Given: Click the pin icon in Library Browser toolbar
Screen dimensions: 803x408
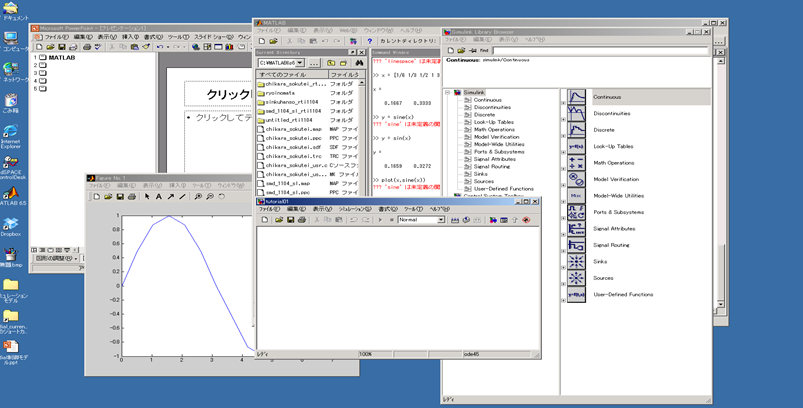Looking at the screenshot, I should click(x=473, y=51).
